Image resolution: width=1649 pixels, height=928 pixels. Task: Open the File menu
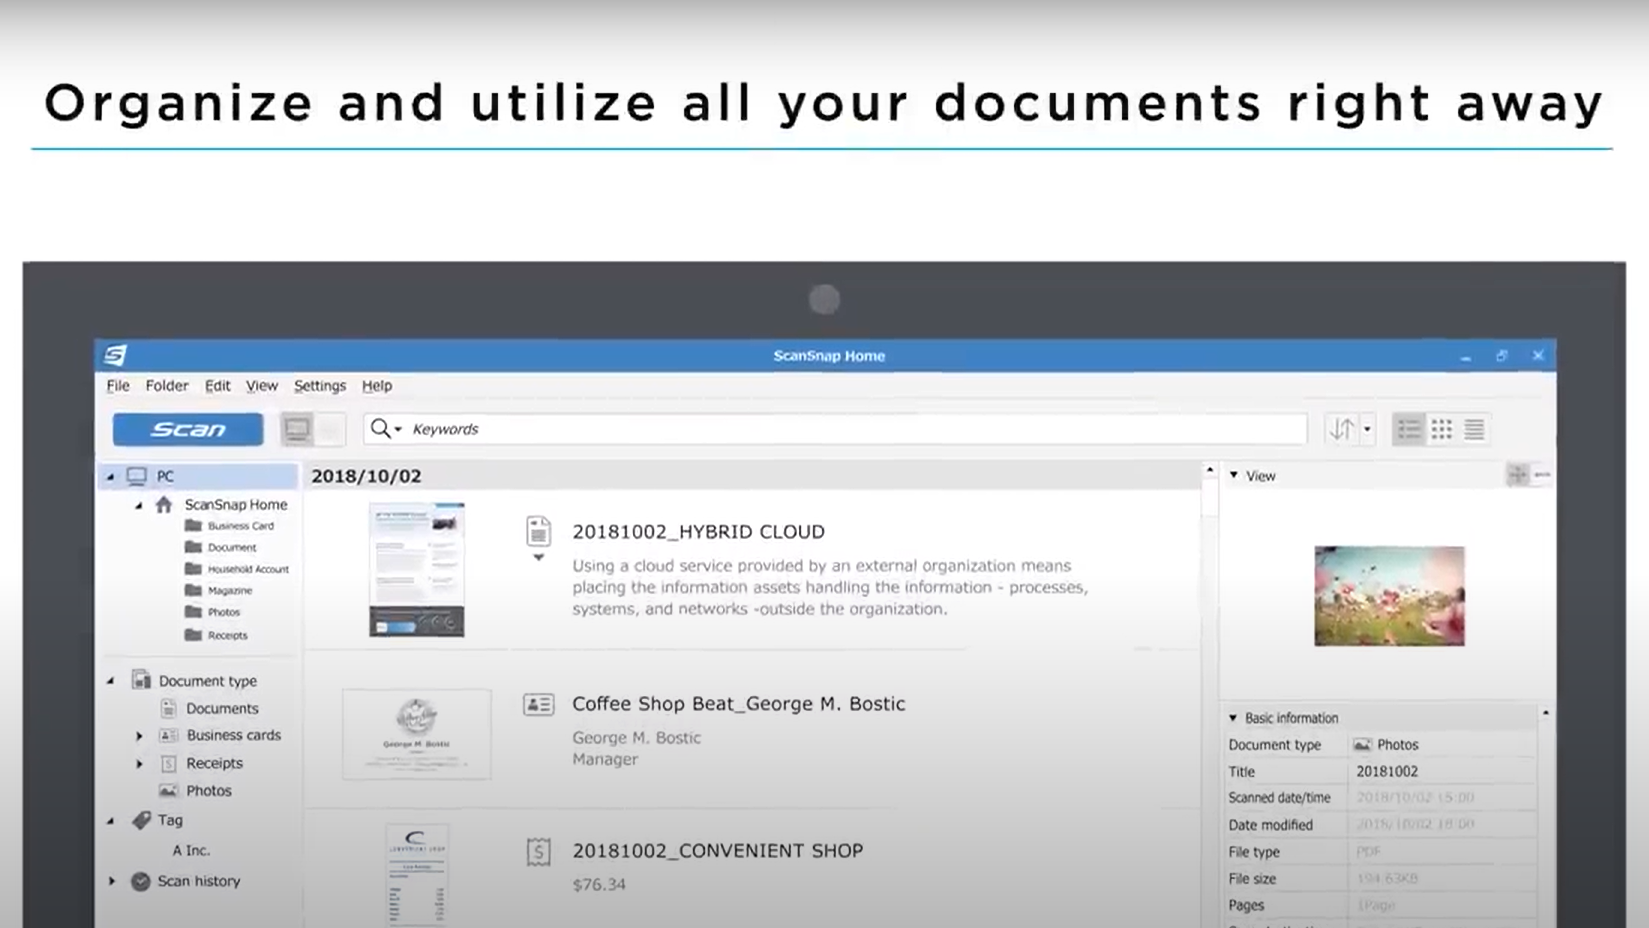pos(118,385)
